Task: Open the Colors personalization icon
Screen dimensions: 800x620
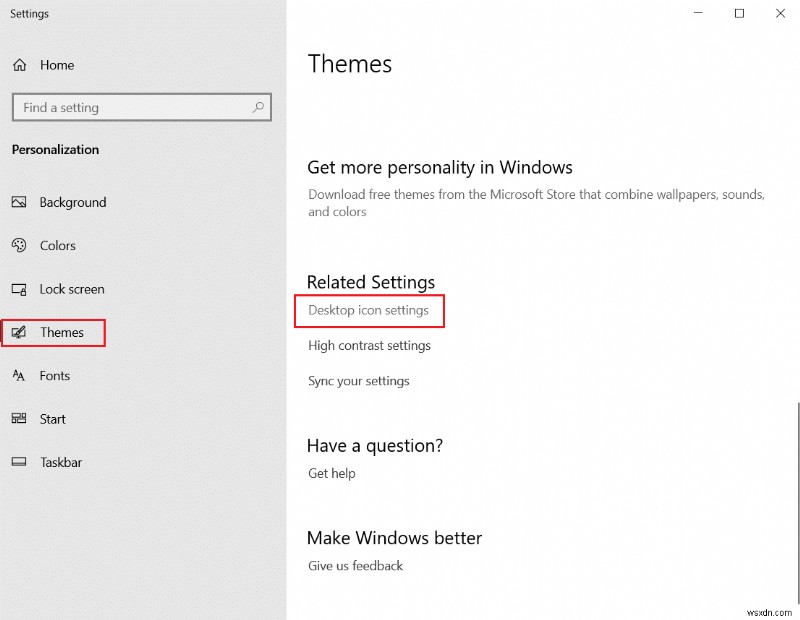Action: (20, 246)
